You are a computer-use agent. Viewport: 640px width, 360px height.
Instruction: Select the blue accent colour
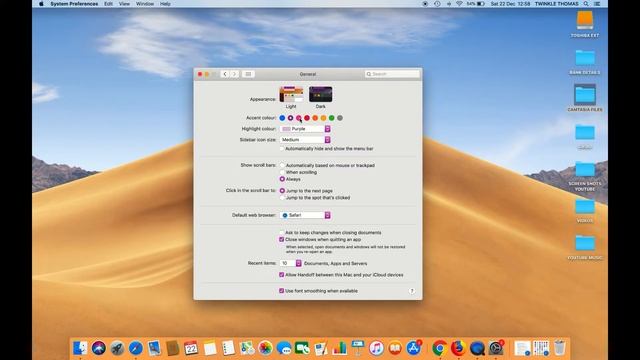point(282,118)
